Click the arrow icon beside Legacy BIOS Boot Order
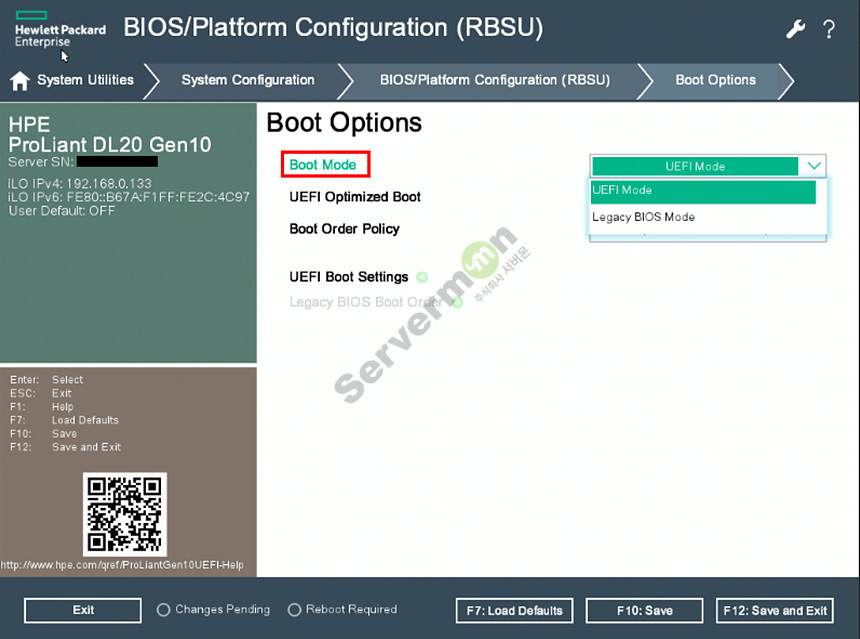Image resolution: width=860 pixels, height=639 pixels. pos(457,302)
